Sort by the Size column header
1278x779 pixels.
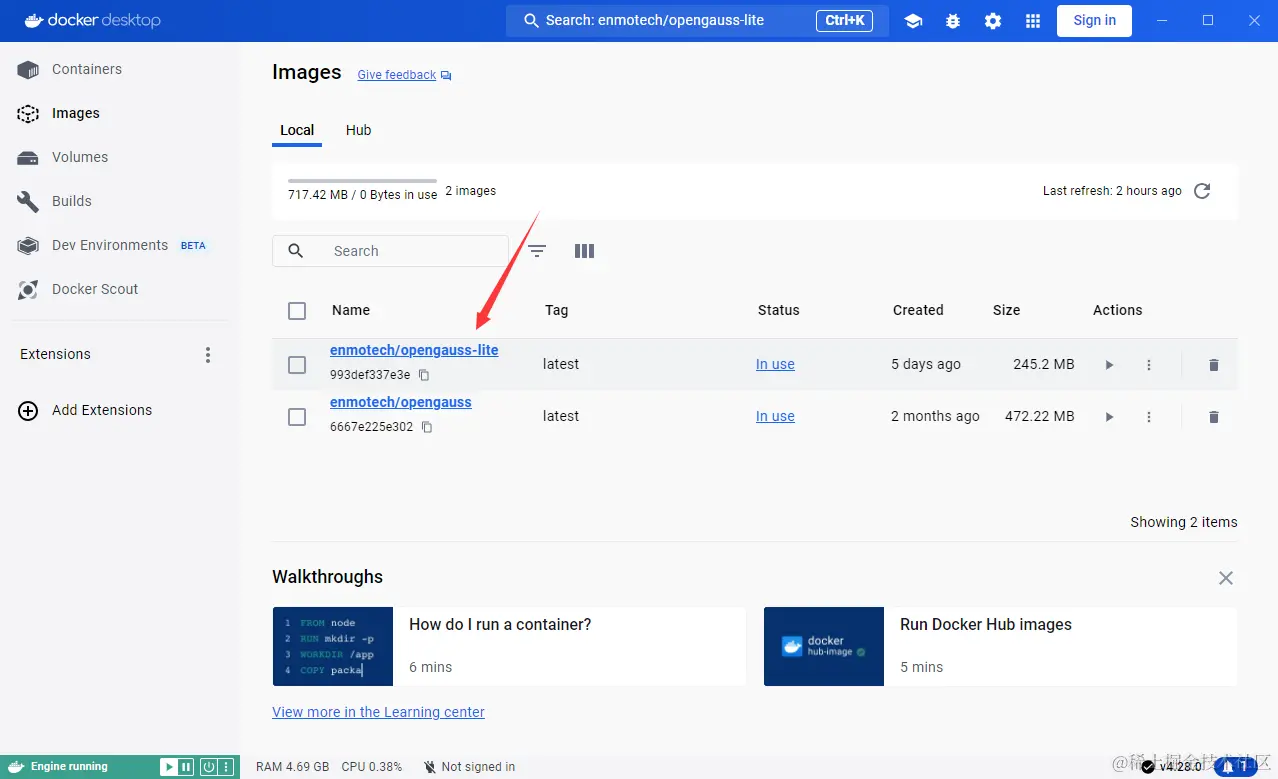click(x=1006, y=310)
